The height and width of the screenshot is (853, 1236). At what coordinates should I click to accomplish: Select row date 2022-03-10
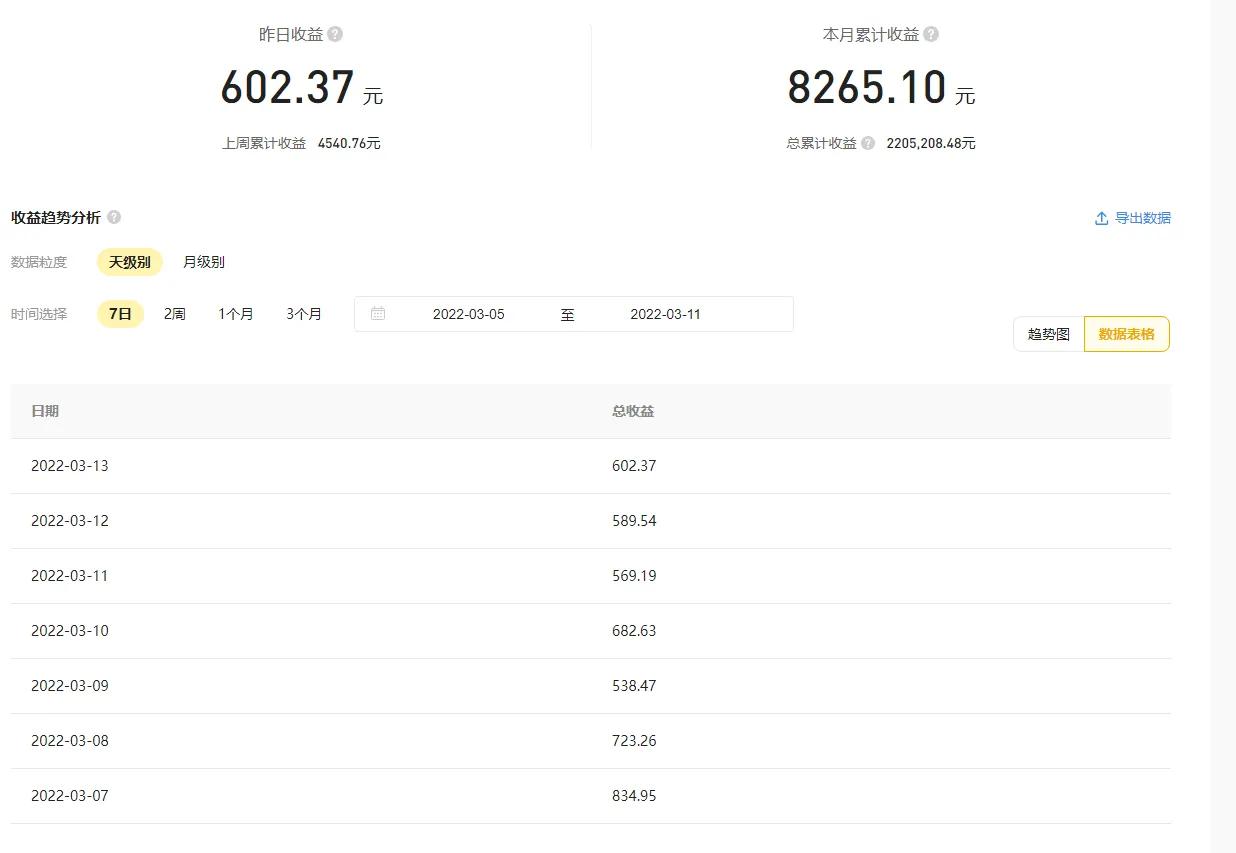click(x=70, y=631)
